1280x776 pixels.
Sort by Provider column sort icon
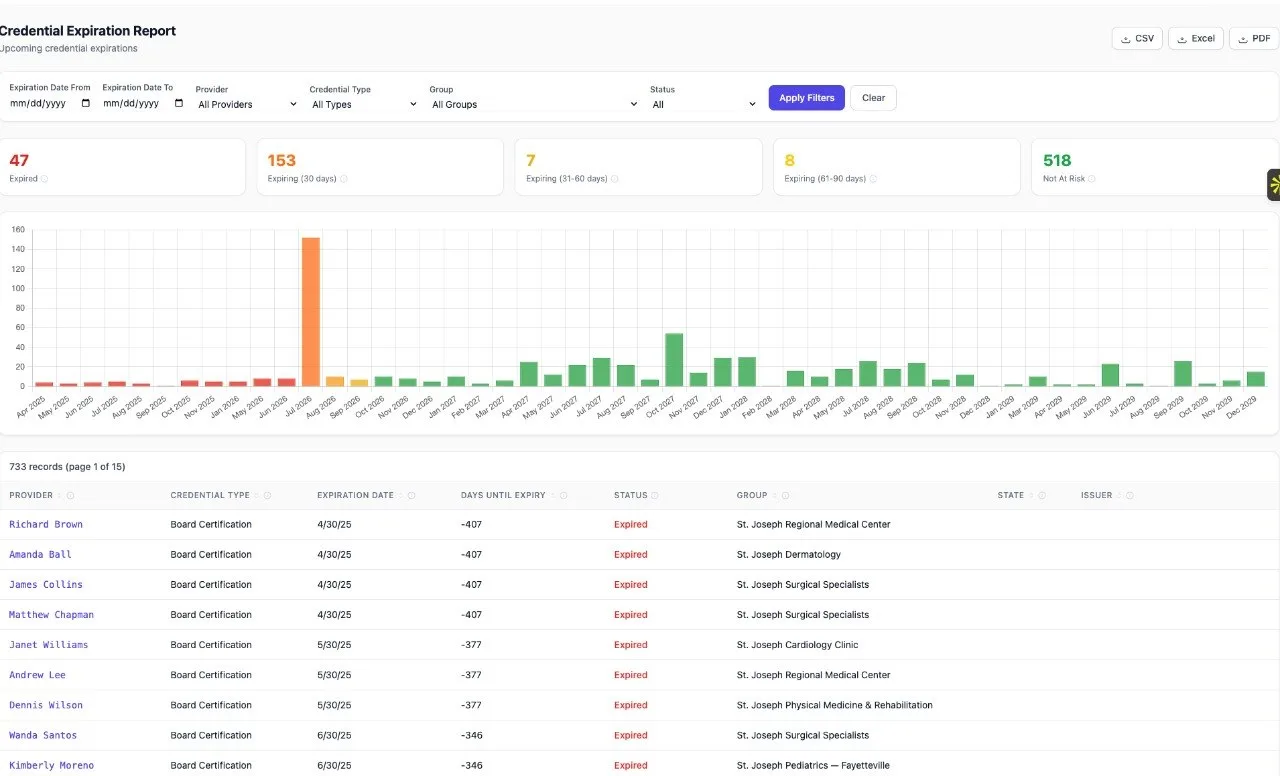(59, 495)
